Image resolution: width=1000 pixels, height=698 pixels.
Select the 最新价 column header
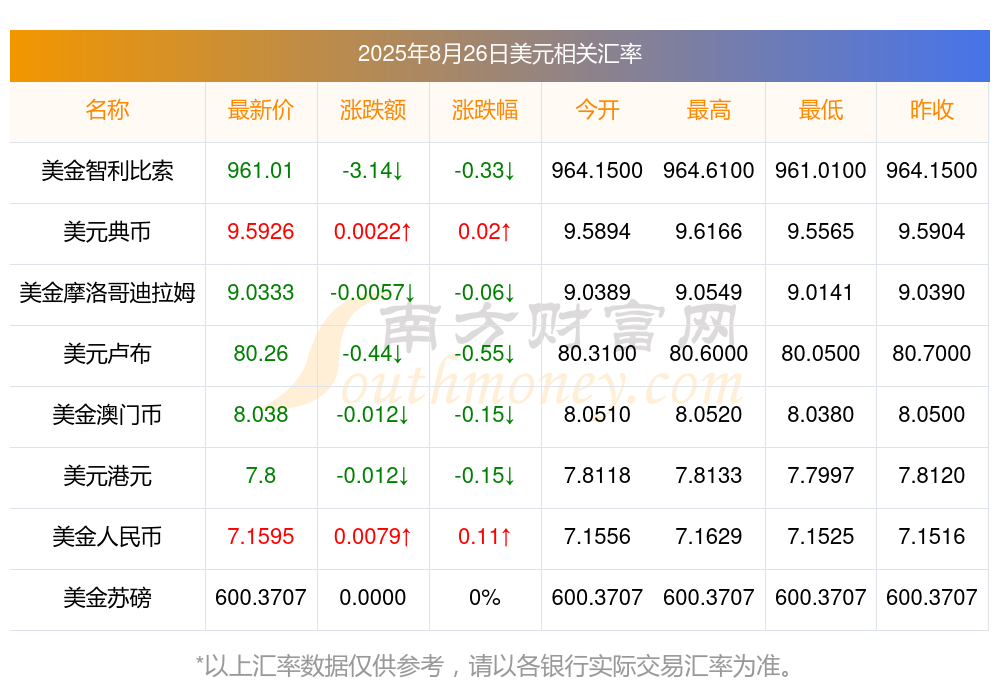260,110
